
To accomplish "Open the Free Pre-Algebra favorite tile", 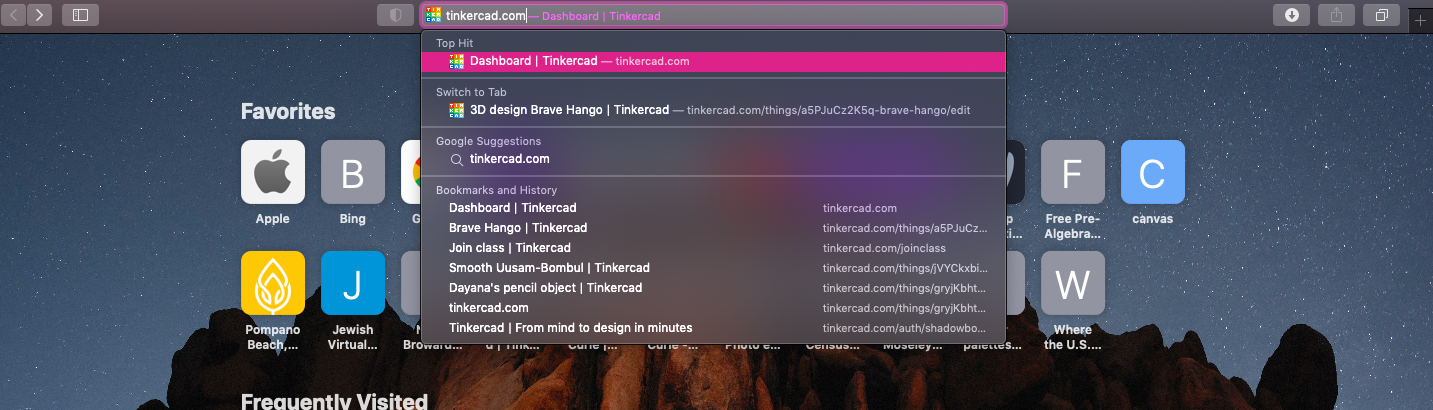I will [x=1073, y=172].
